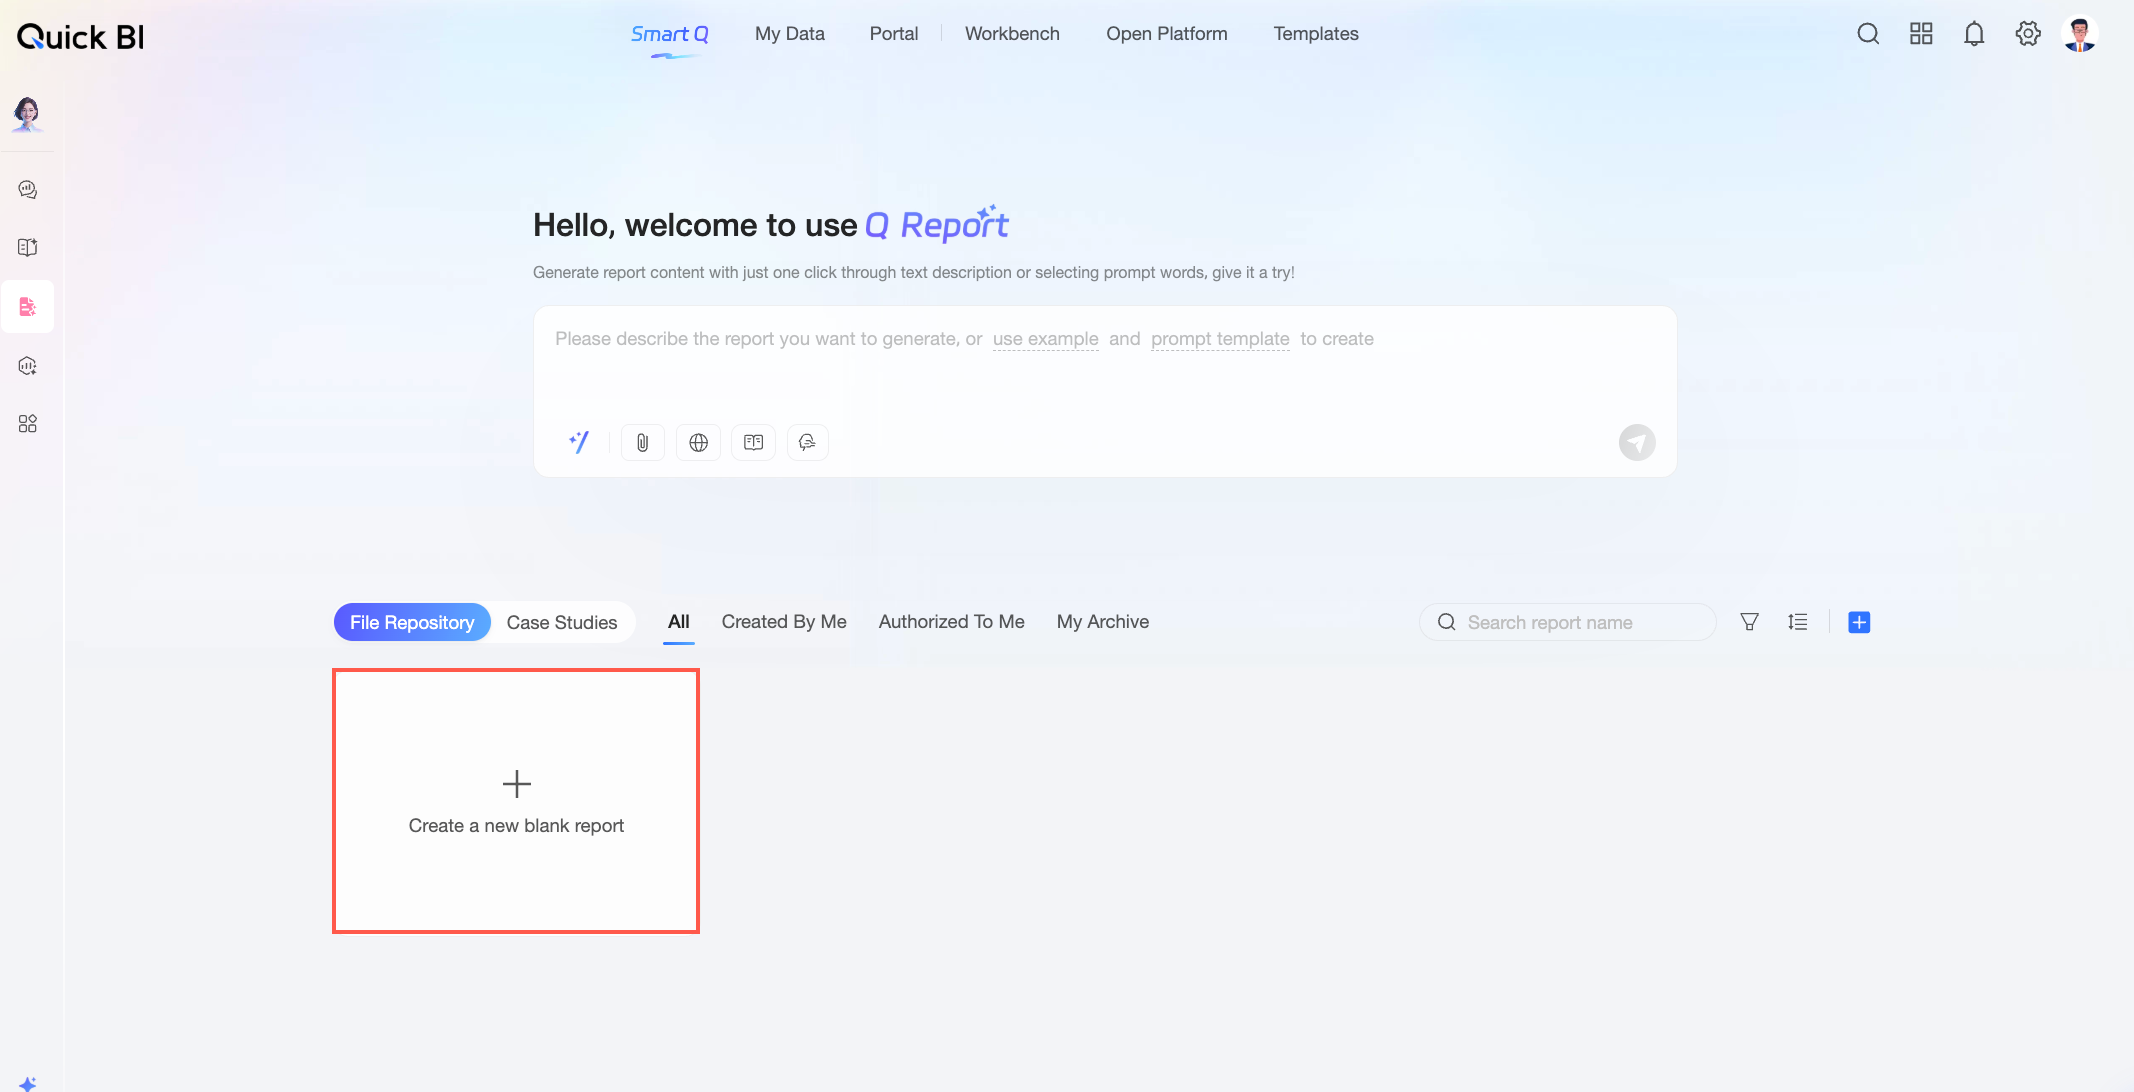Click the open-book icon under prompt box

[753, 442]
